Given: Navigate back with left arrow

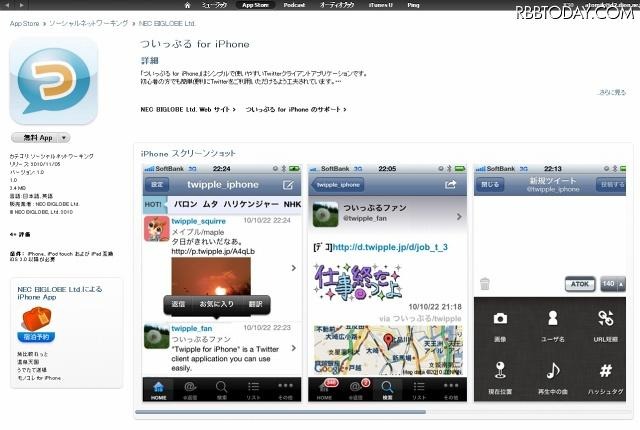Looking at the screenshot, I should click(8, 5).
